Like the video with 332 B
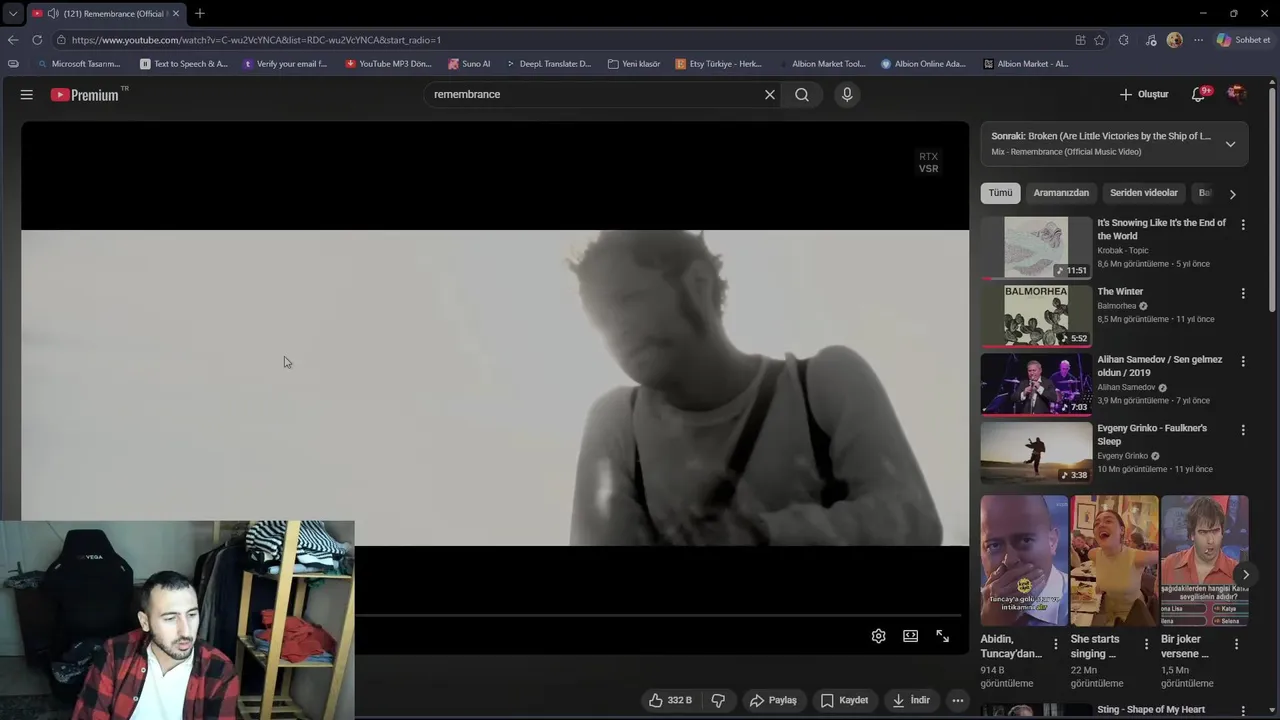Viewport: 1280px width, 720px height. (x=670, y=700)
